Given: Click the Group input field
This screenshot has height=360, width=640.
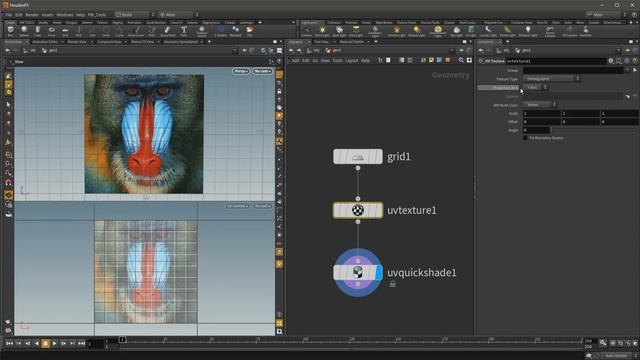Looking at the screenshot, I should (573, 70).
